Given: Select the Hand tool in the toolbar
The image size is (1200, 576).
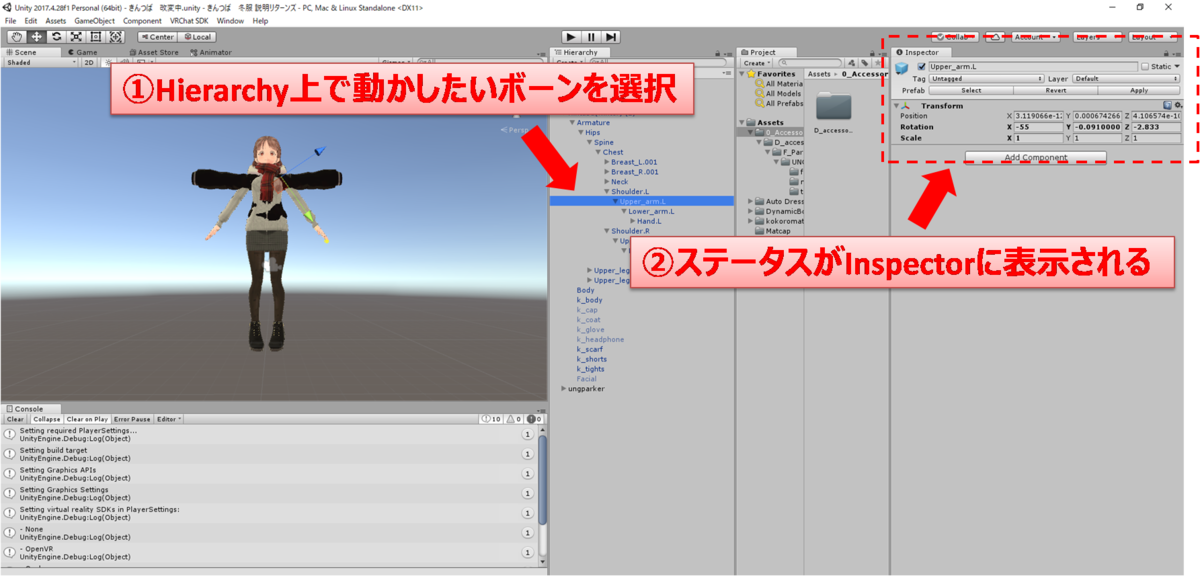Looking at the screenshot, I should [x=15, y=37].
